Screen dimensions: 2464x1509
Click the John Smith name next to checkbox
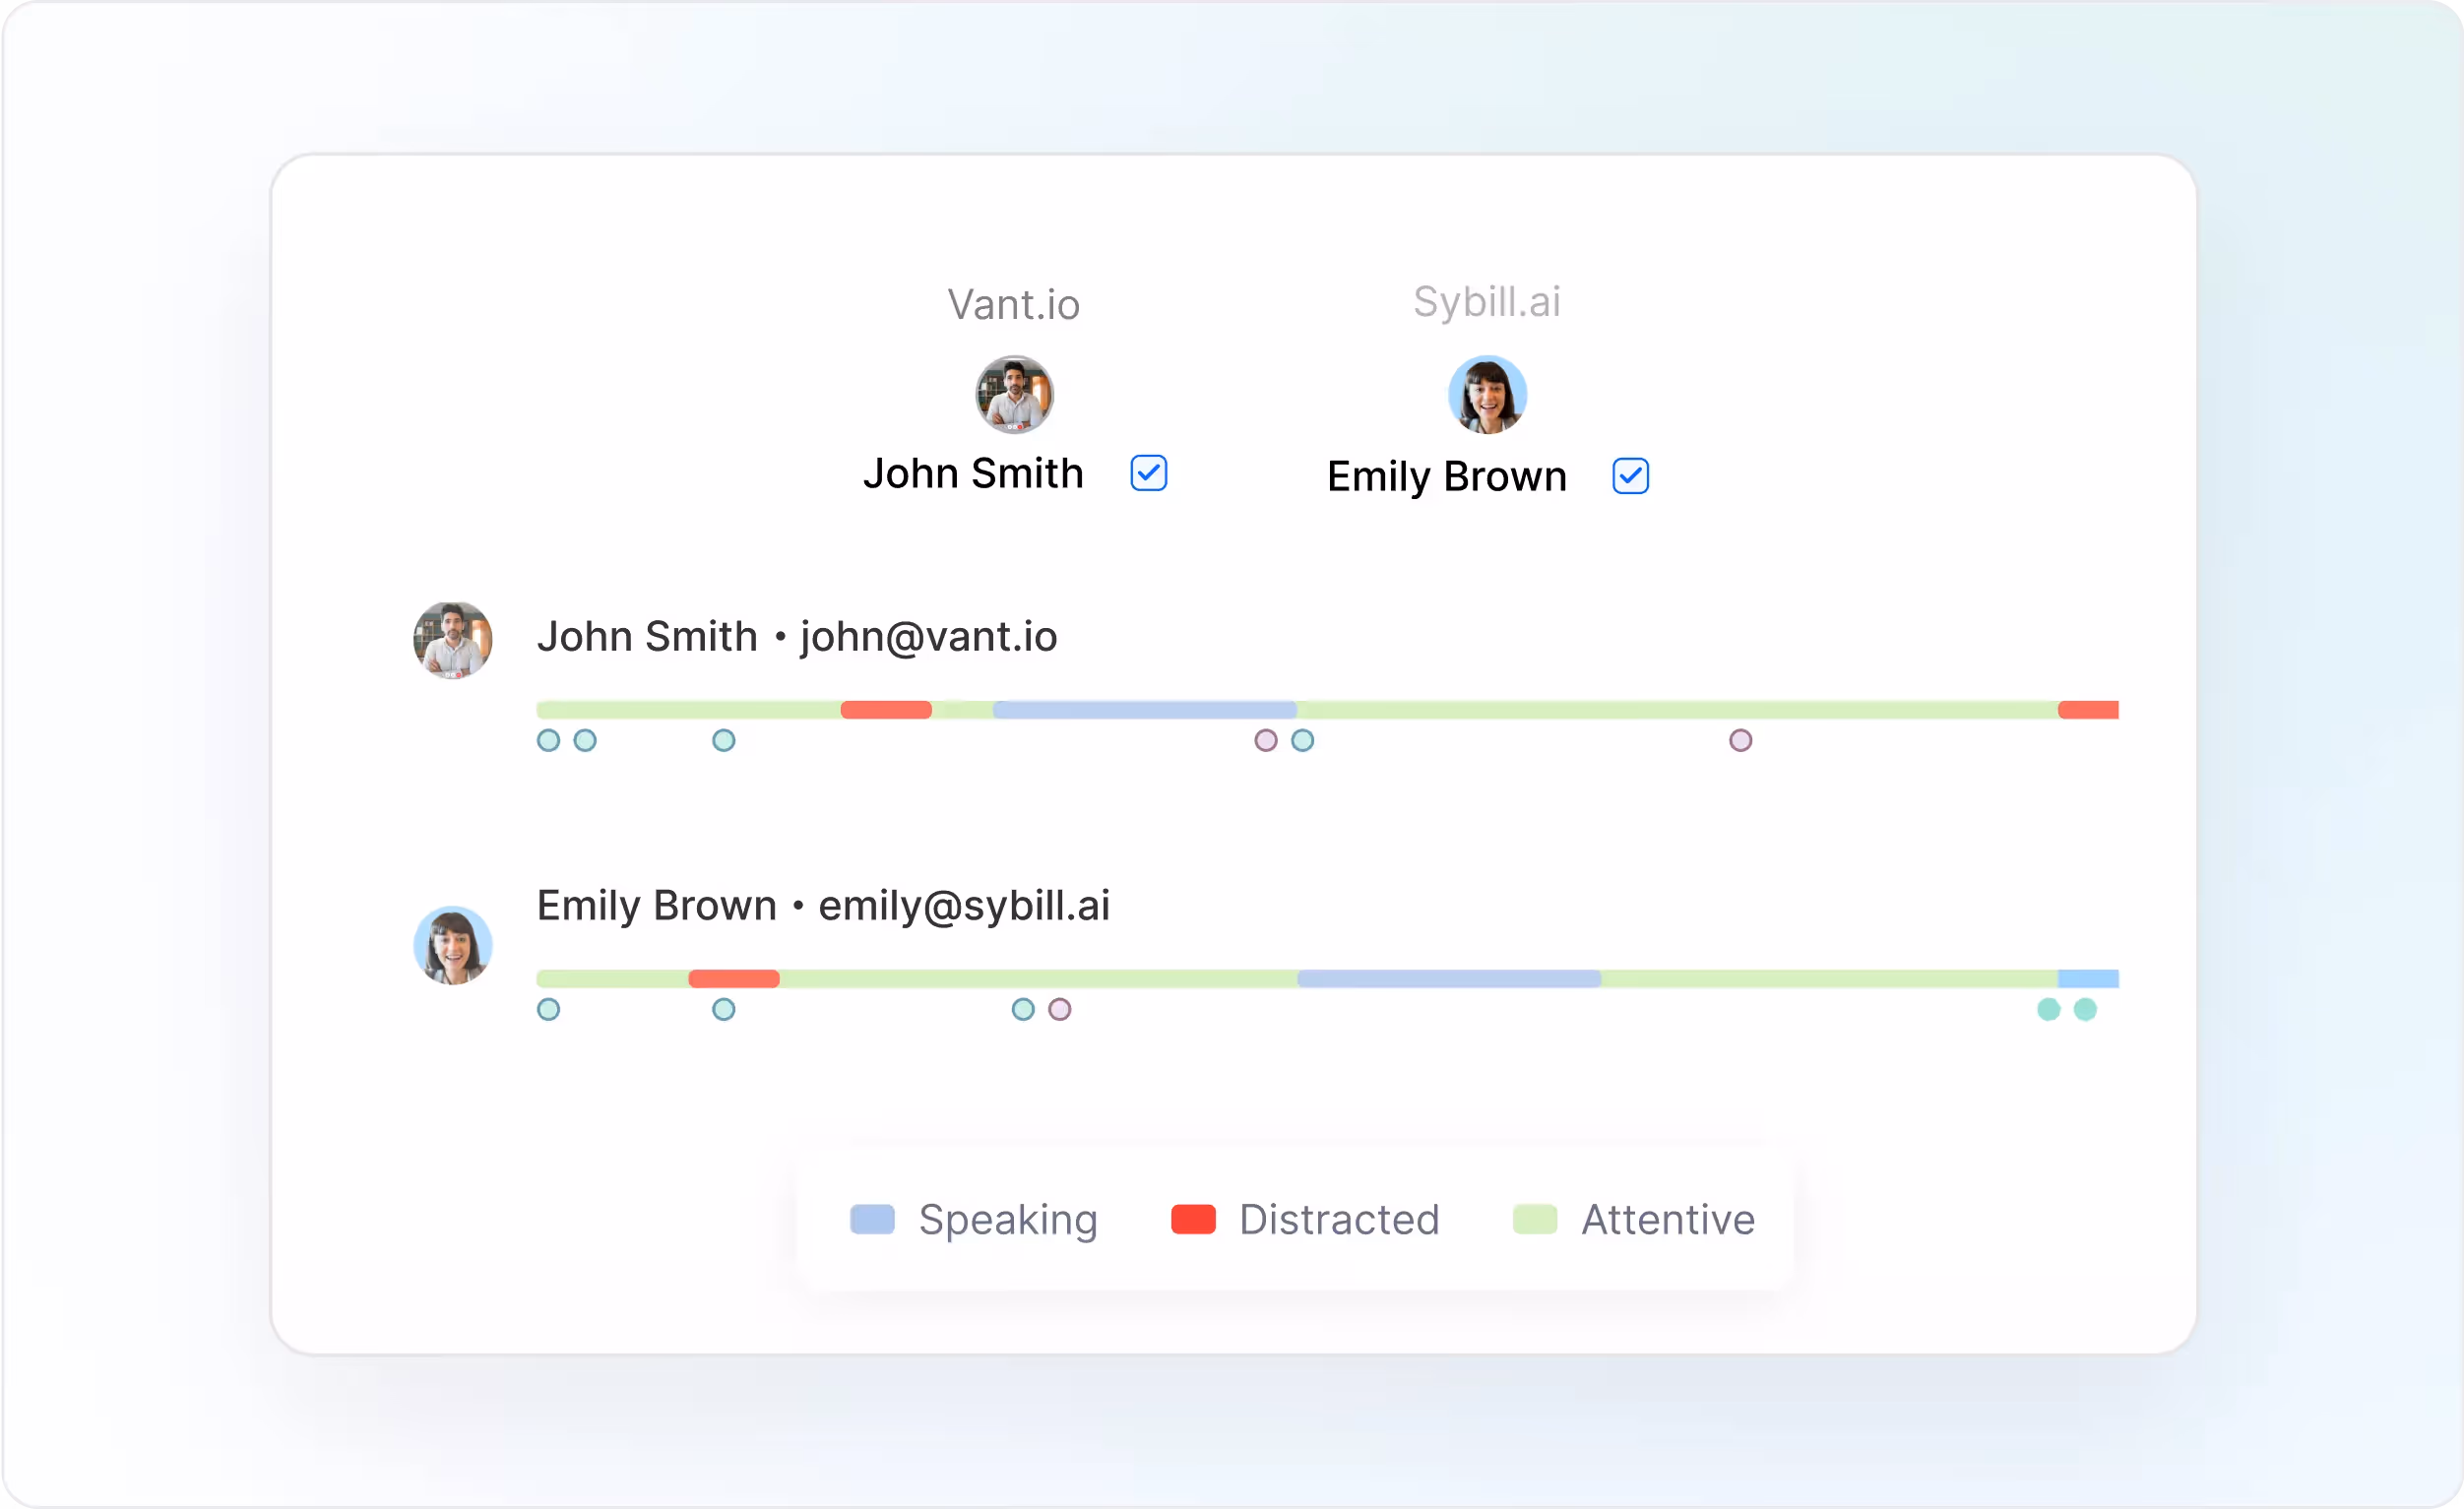tap(973, 474)
